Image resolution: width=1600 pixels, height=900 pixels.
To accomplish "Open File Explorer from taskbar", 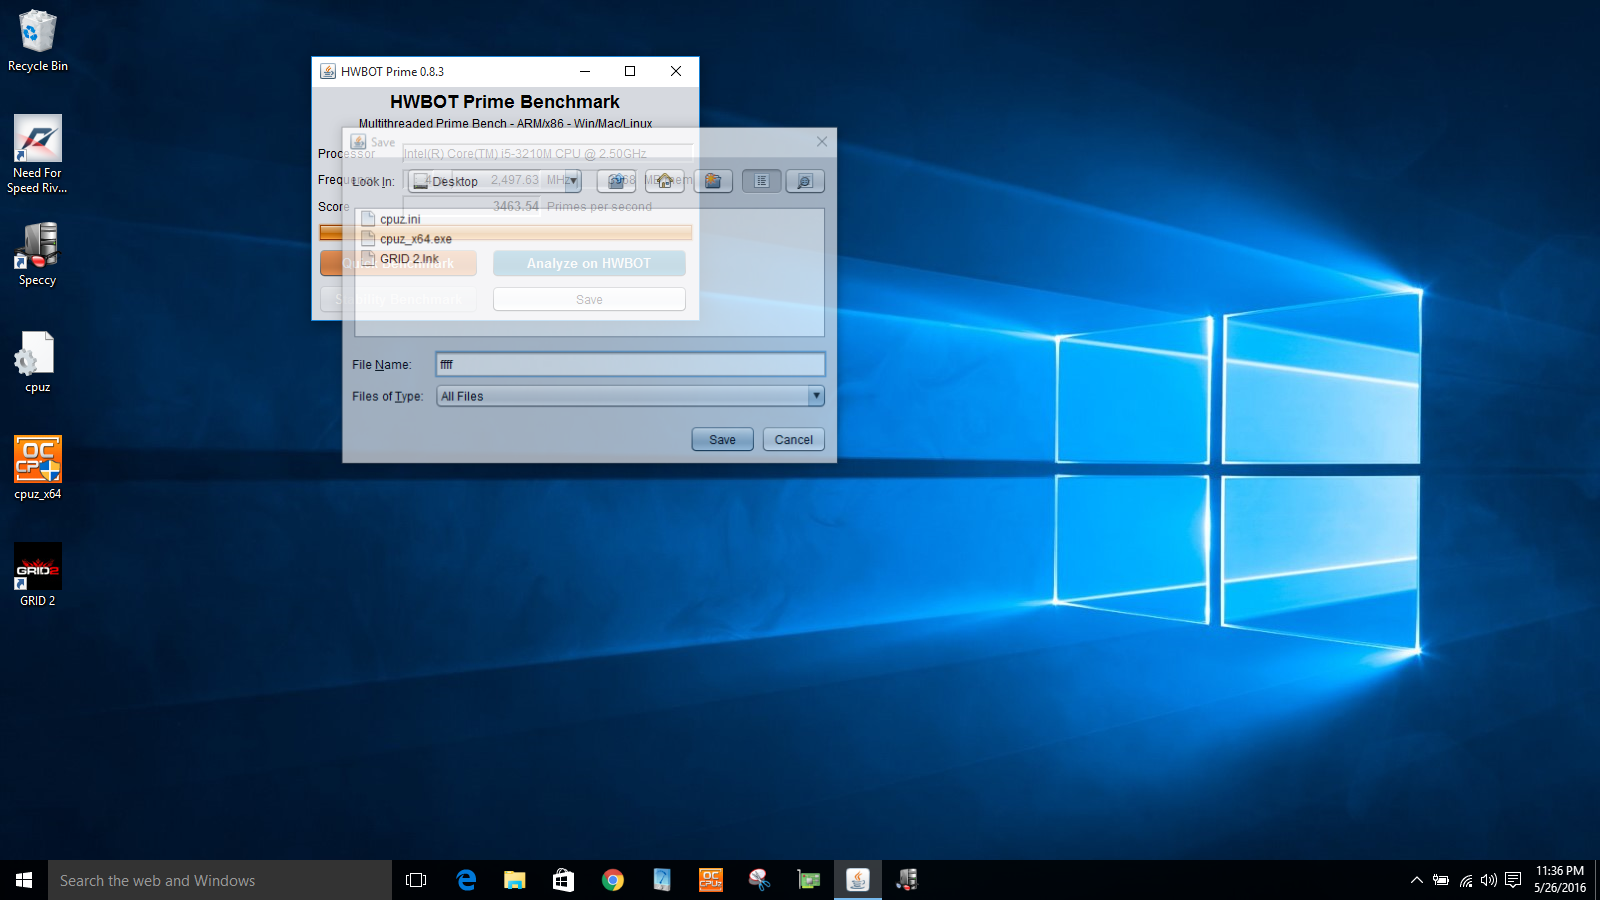I will tap(515, 880).
